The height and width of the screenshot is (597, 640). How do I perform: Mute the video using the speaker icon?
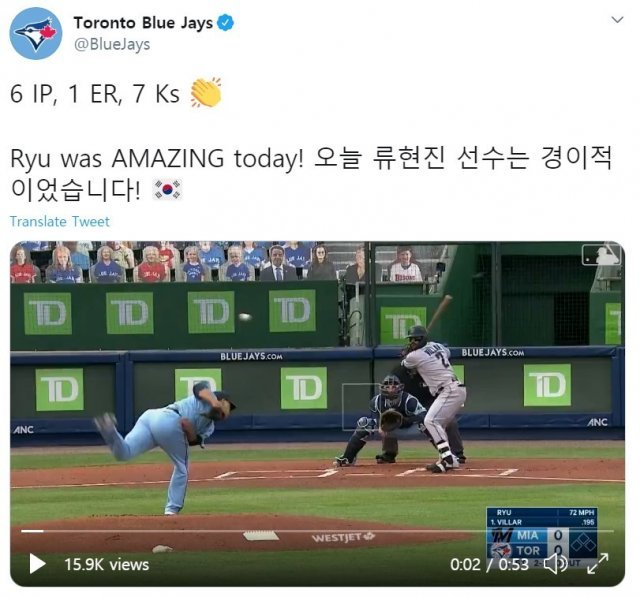point(556,564)
